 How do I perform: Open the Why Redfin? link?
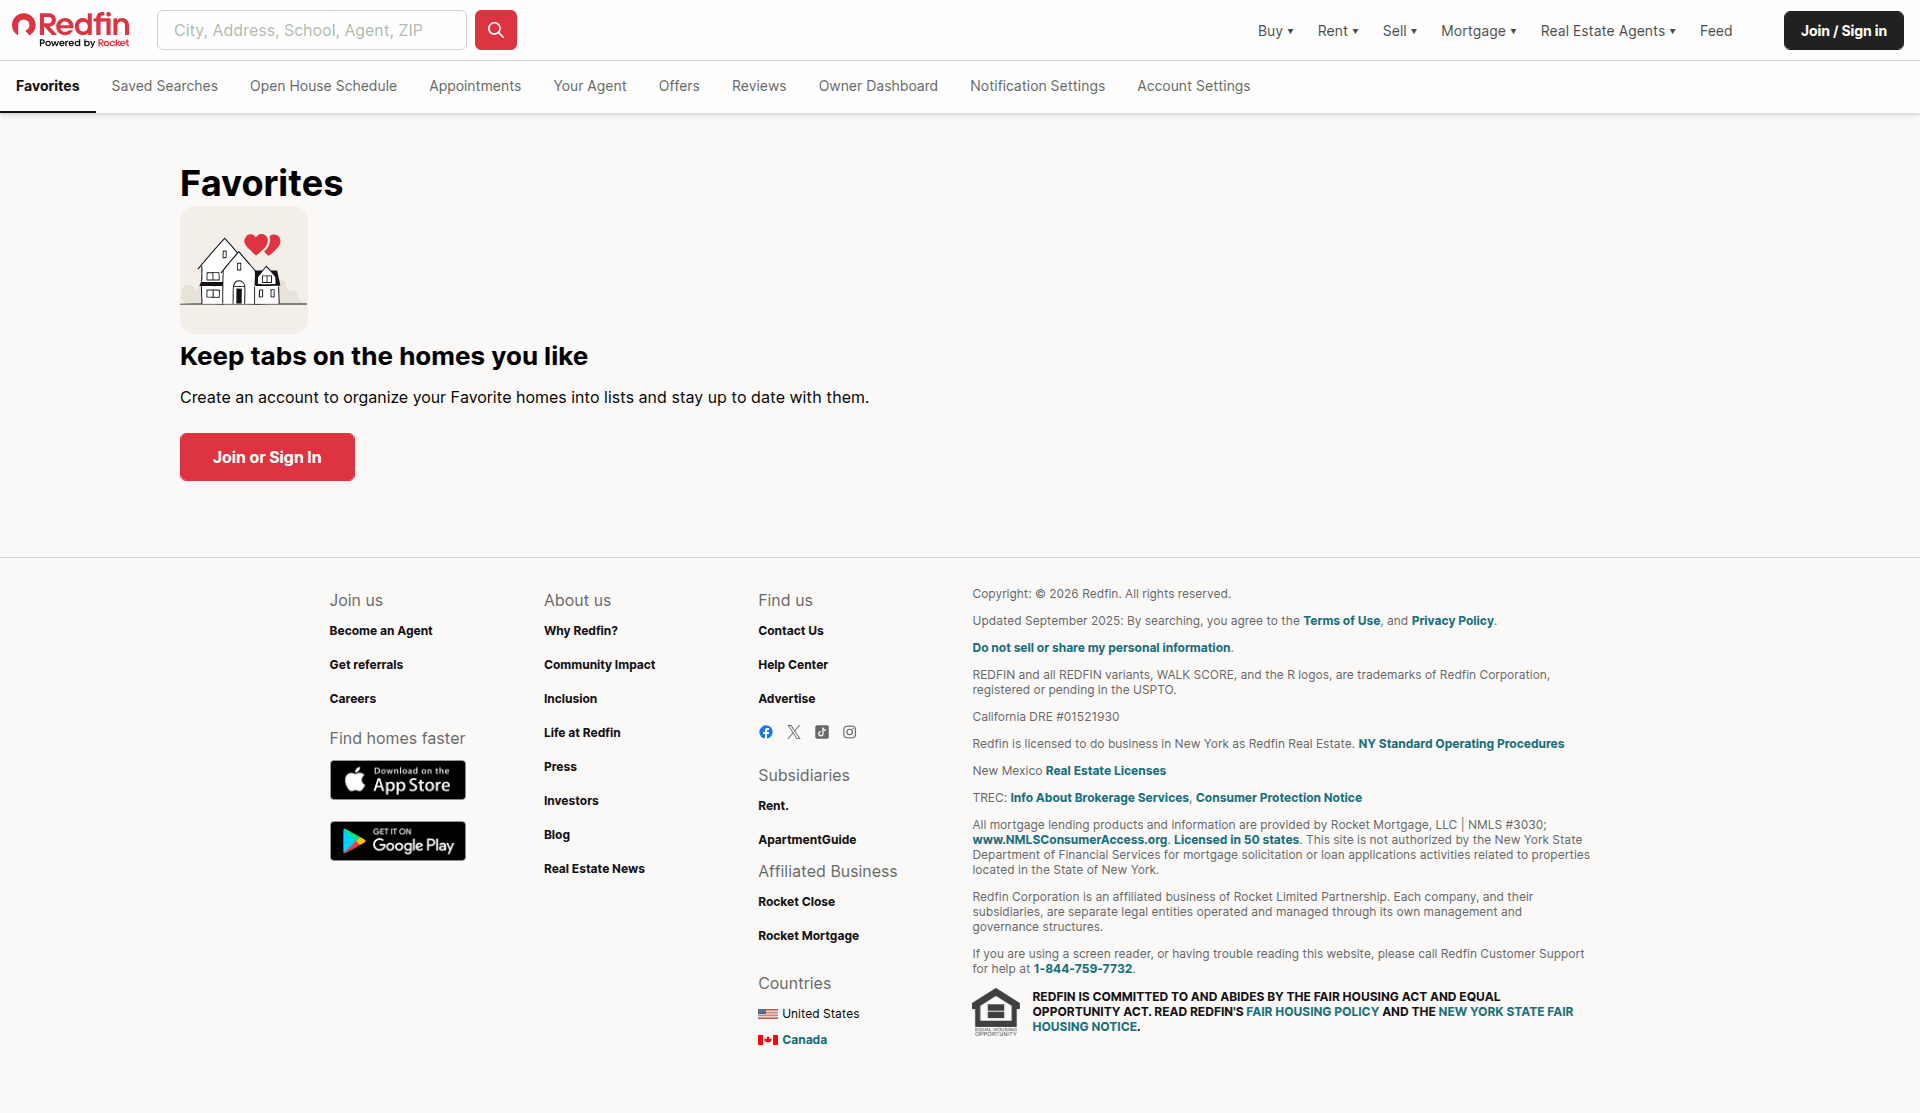pyautogui.click(x=581, y=631)
